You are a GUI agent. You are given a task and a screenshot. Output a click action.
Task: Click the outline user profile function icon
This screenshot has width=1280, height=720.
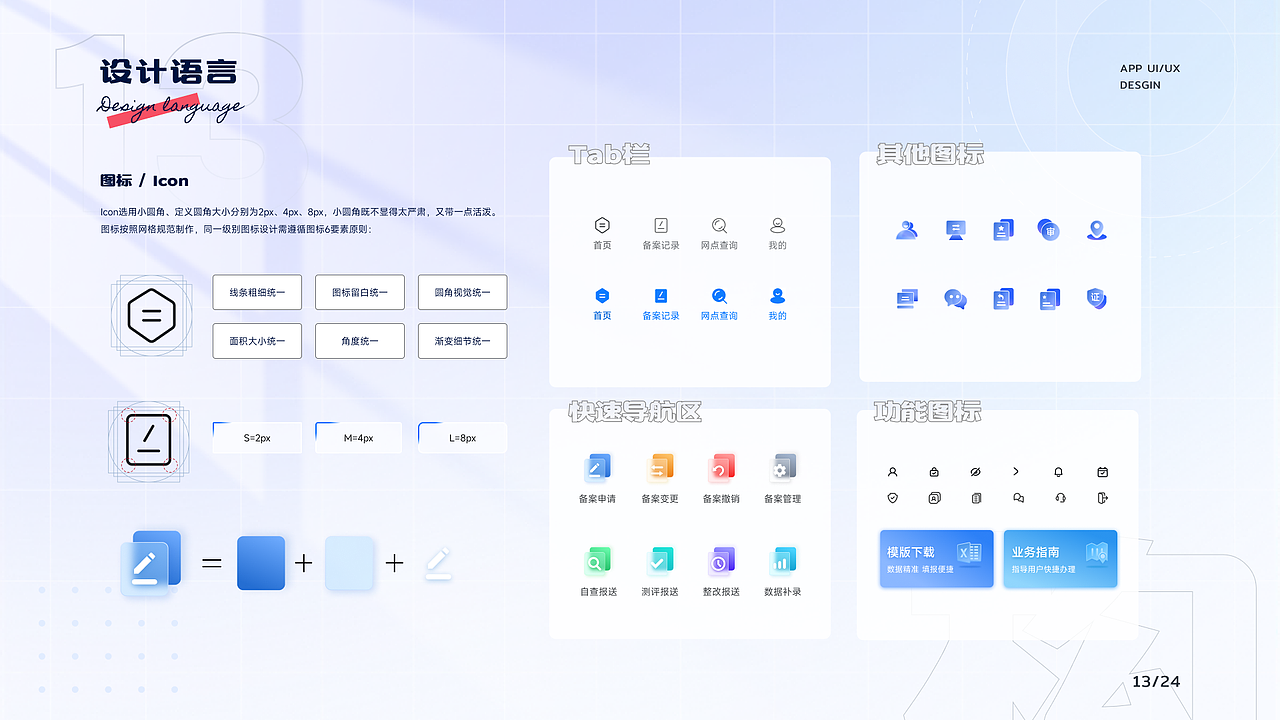893,472
